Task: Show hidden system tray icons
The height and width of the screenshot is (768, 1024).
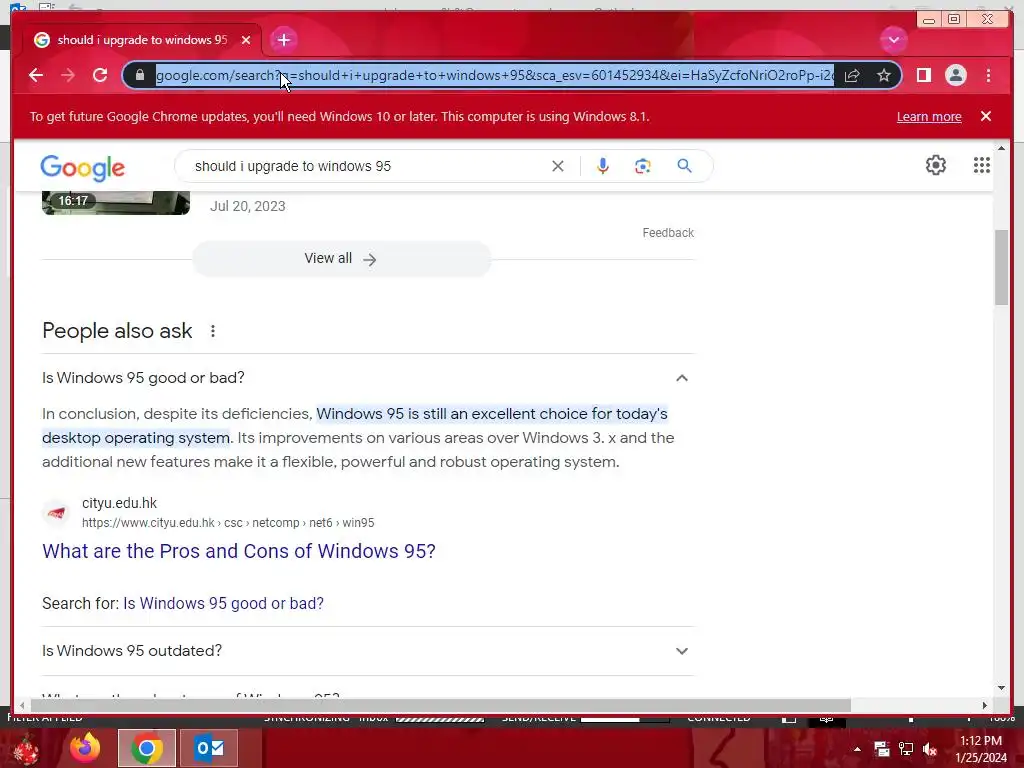Action: coord(857,749)
